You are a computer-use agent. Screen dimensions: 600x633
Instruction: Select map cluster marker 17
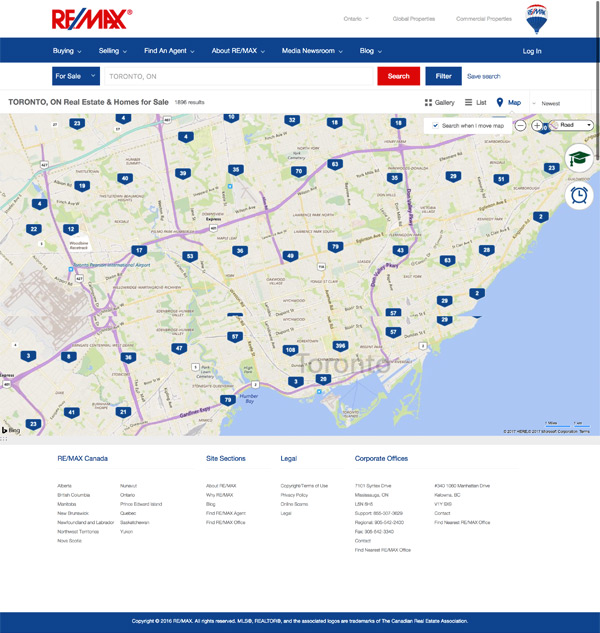[x=139, y=251]
